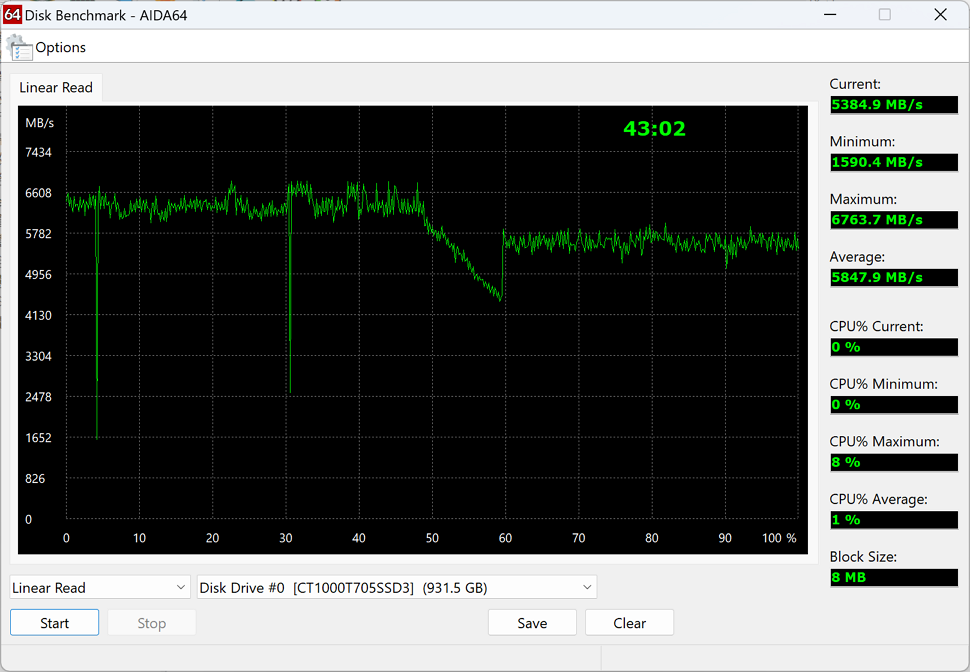Select the Current speed value field
This screenshot has width=970, height=672.
tap(894, 105)
